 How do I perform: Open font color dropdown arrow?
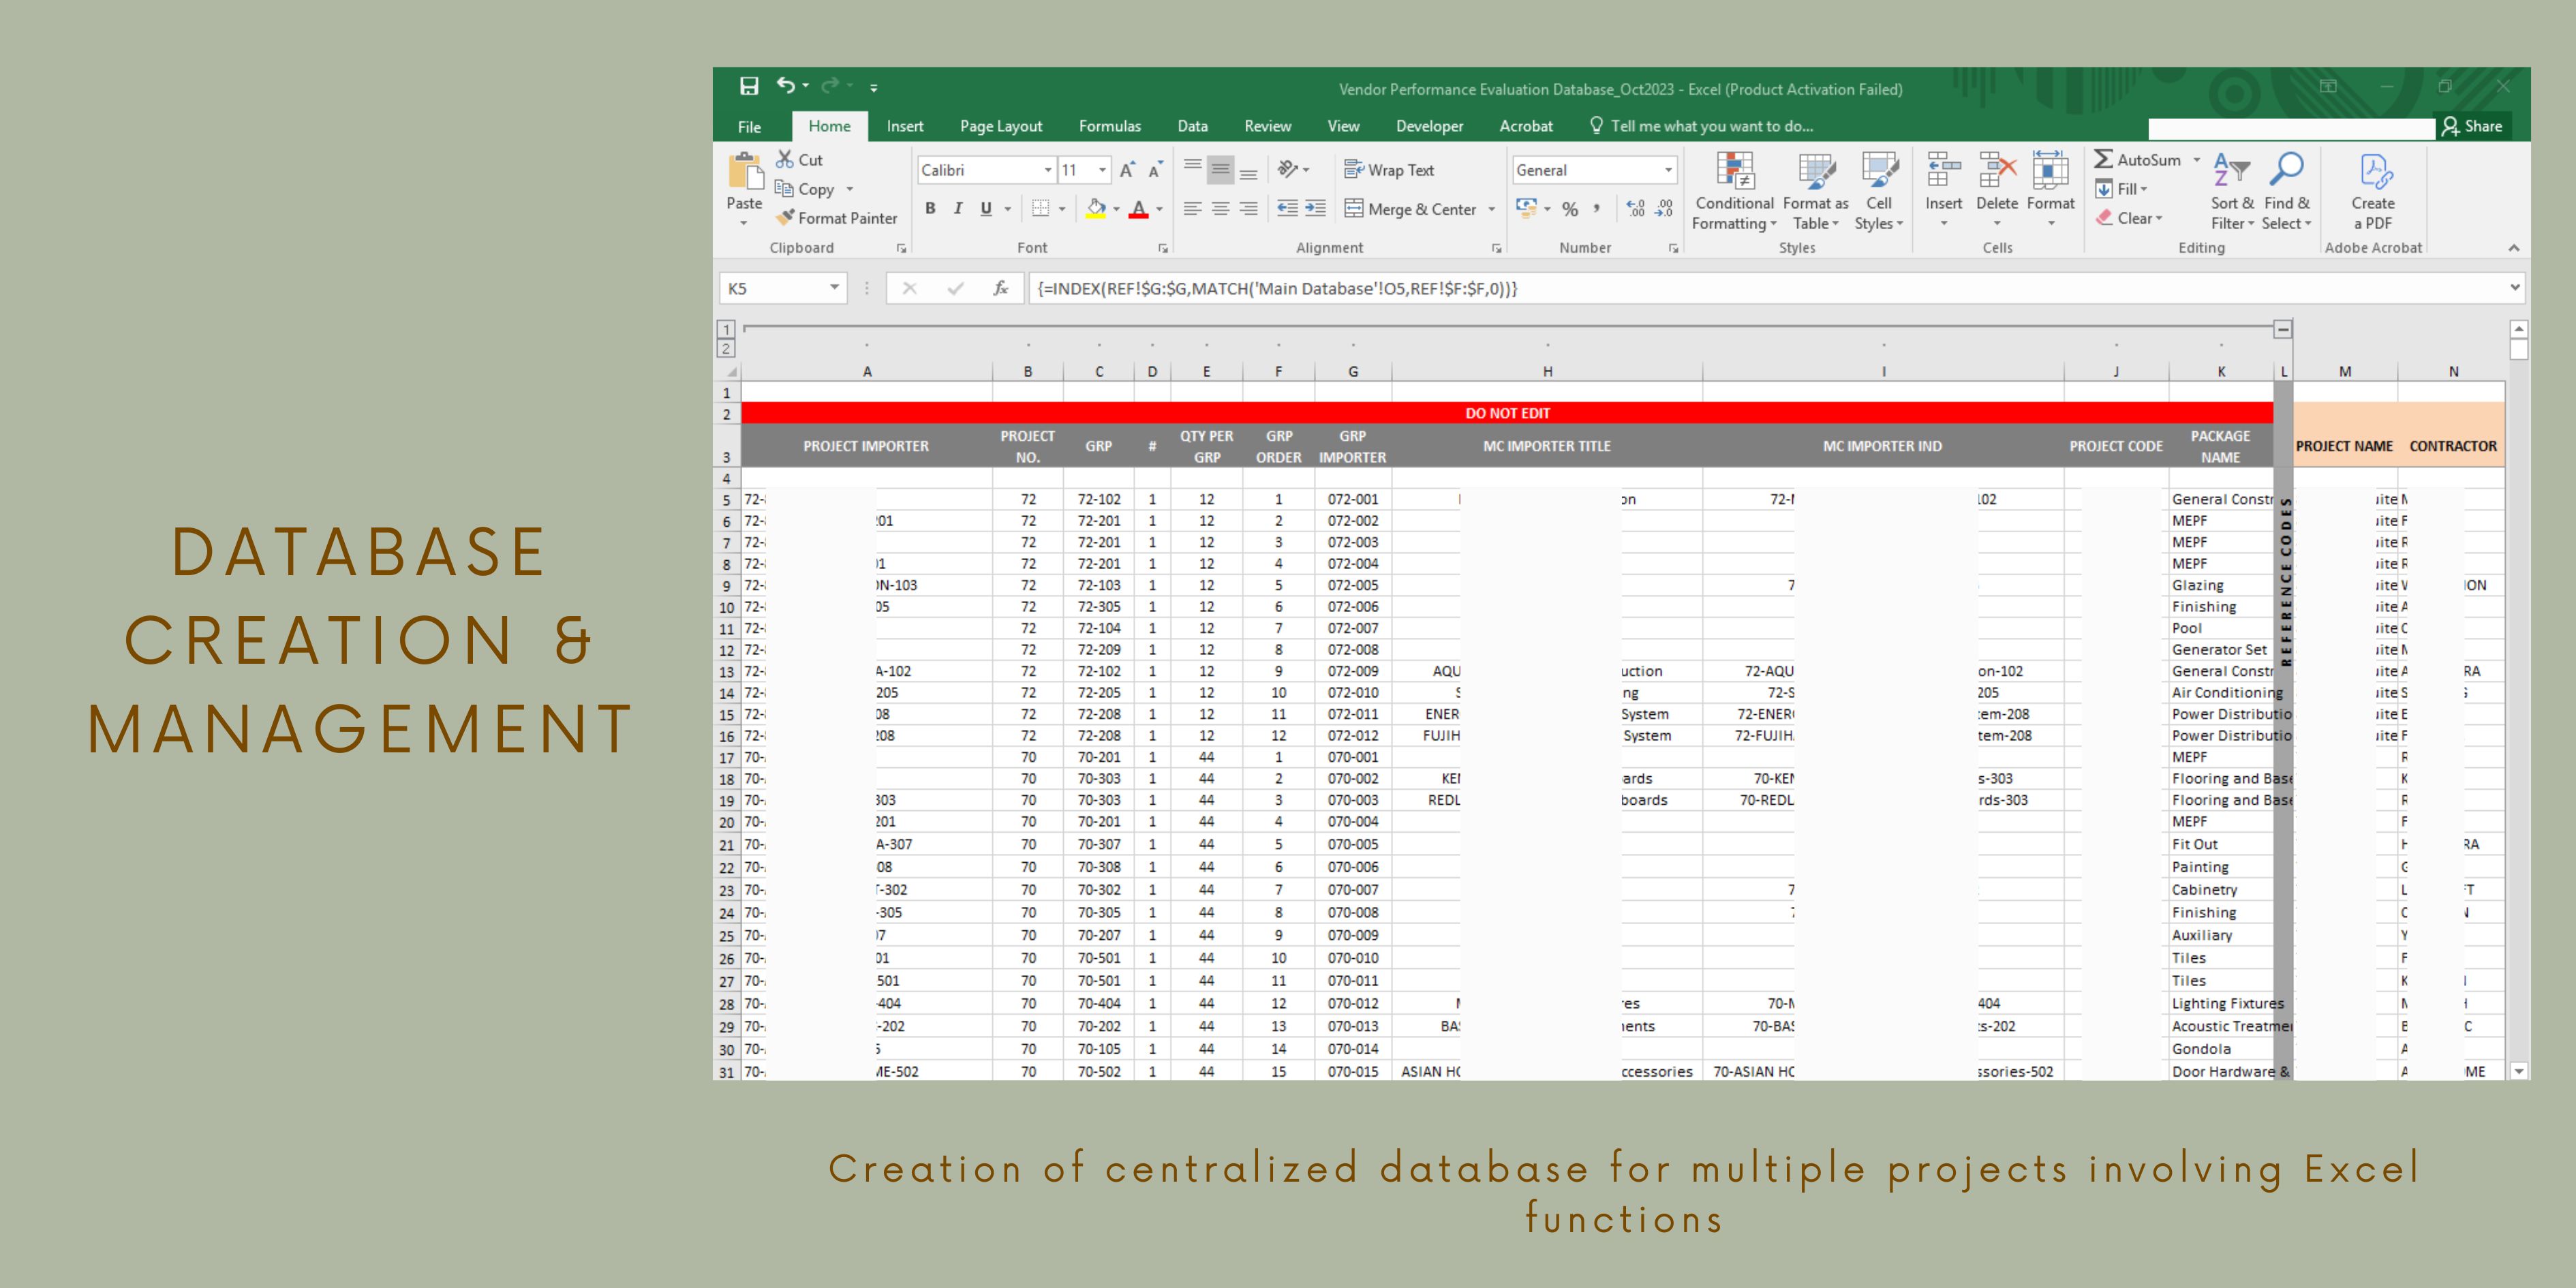[1159, 209]
